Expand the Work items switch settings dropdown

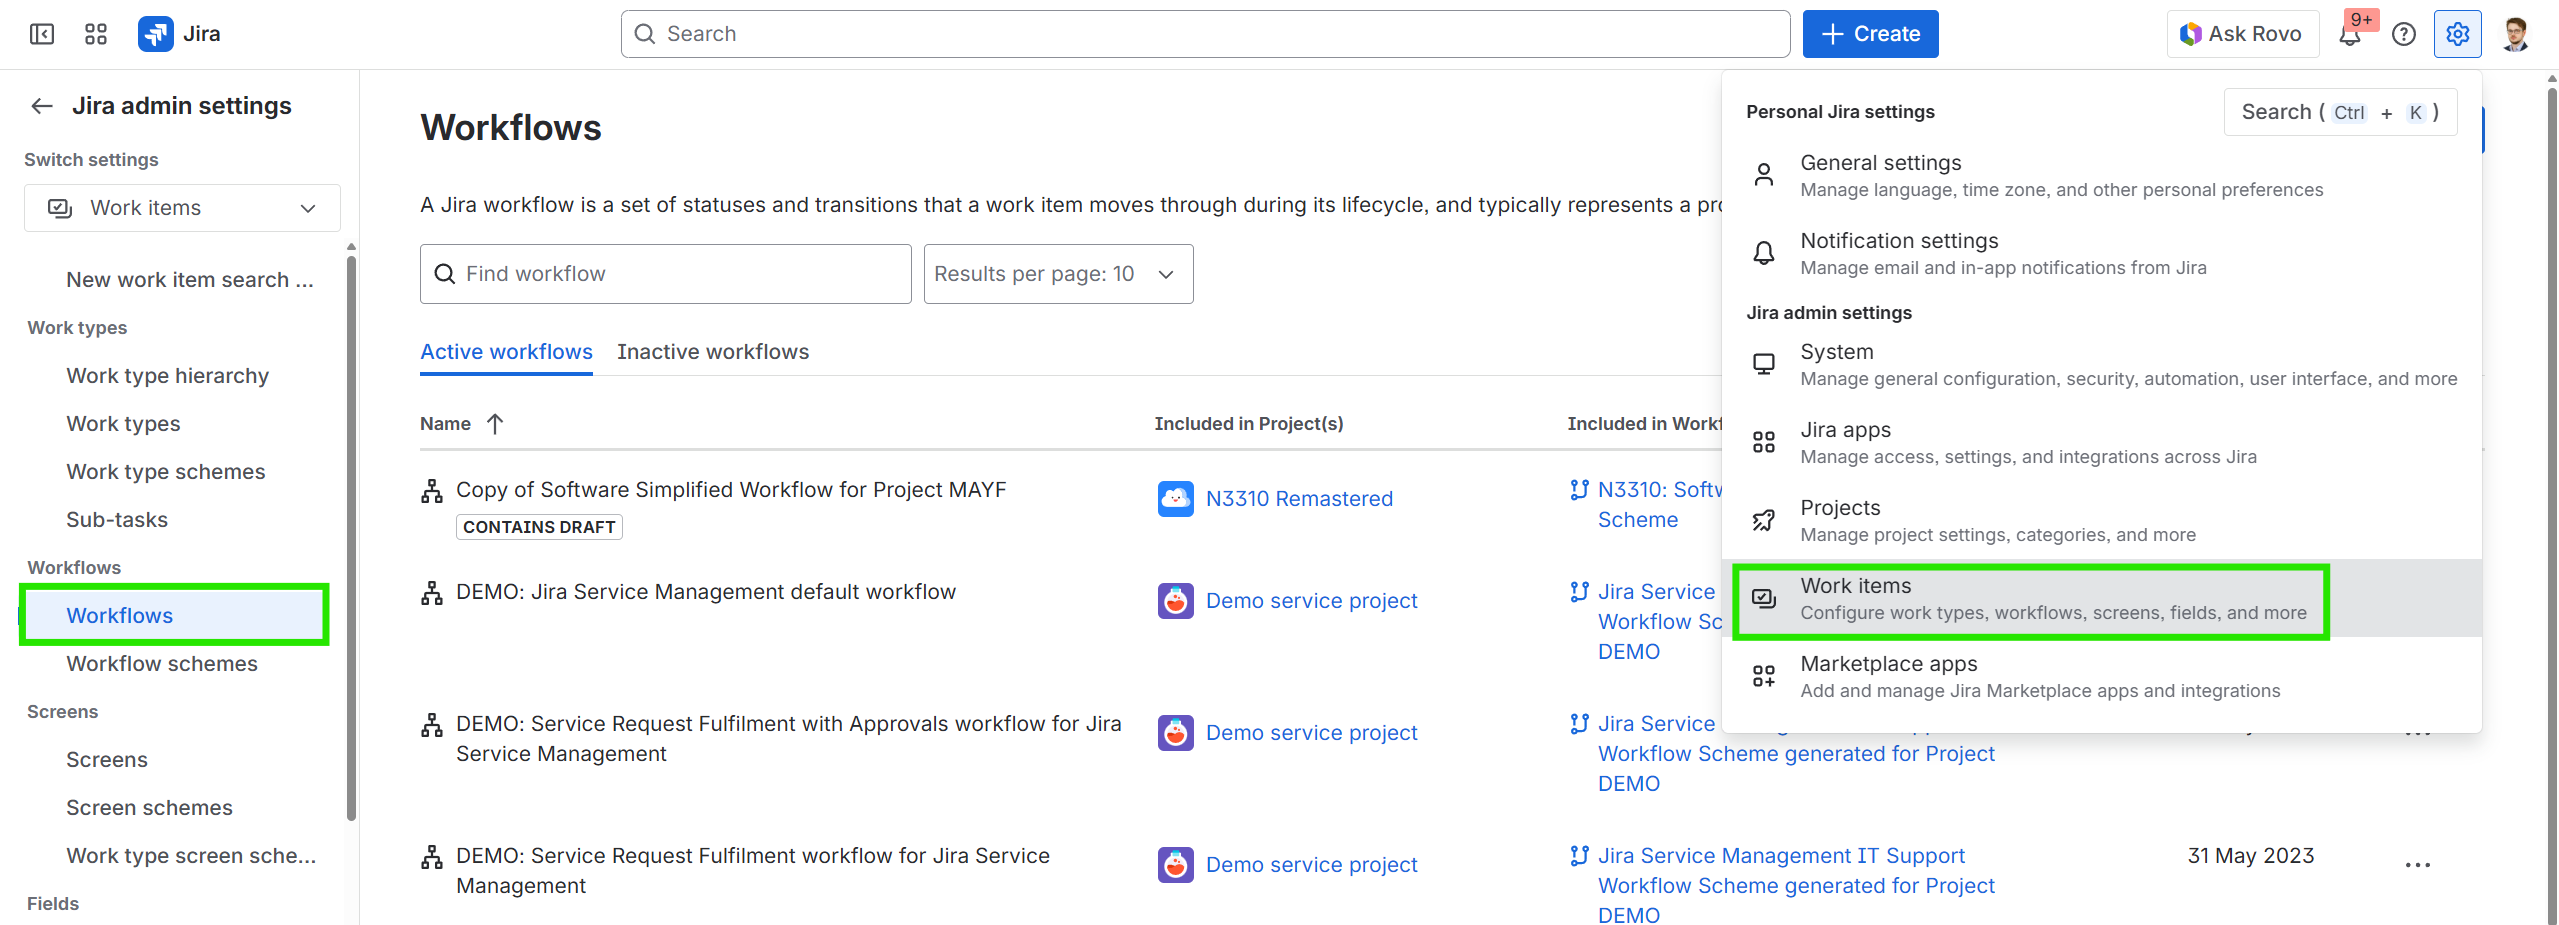click(182, 208)
